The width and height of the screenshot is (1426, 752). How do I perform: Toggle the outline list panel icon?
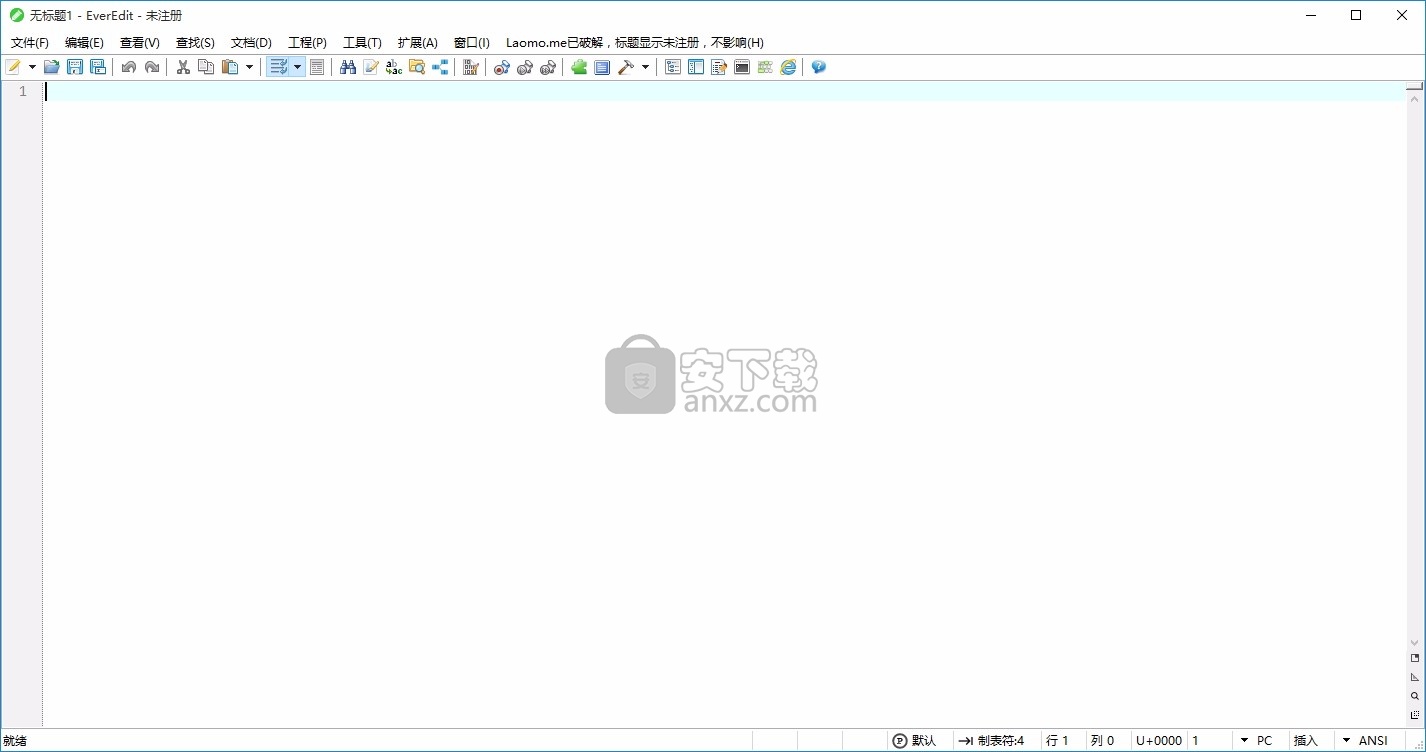click(673, 67)
